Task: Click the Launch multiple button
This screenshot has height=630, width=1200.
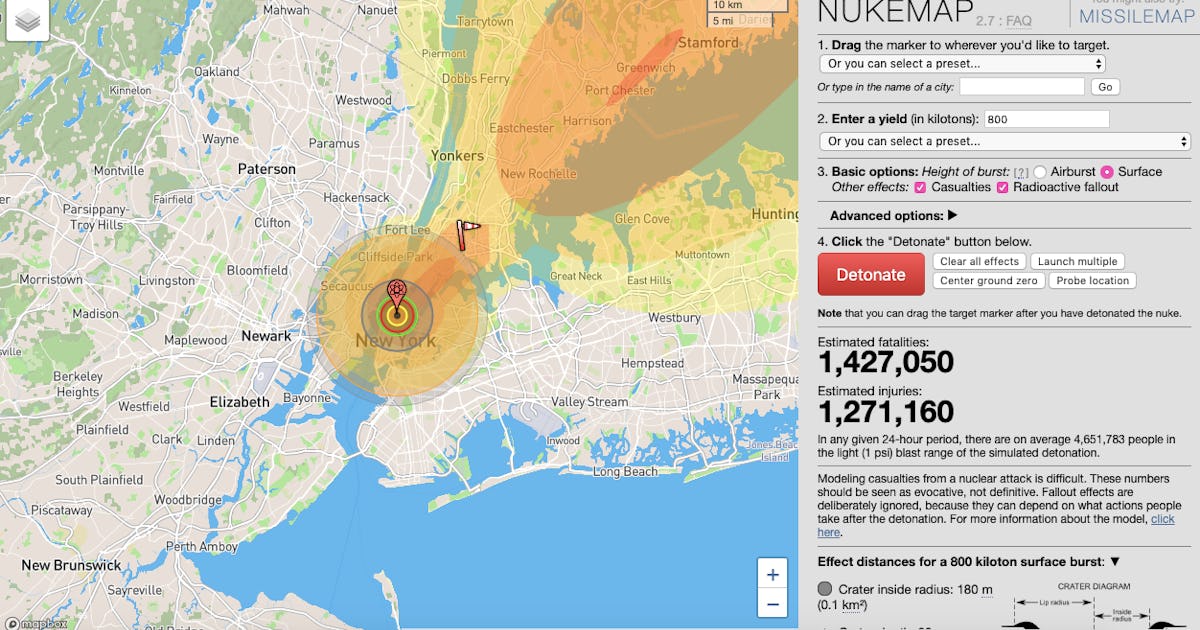Action: [x=1079, y=261]
